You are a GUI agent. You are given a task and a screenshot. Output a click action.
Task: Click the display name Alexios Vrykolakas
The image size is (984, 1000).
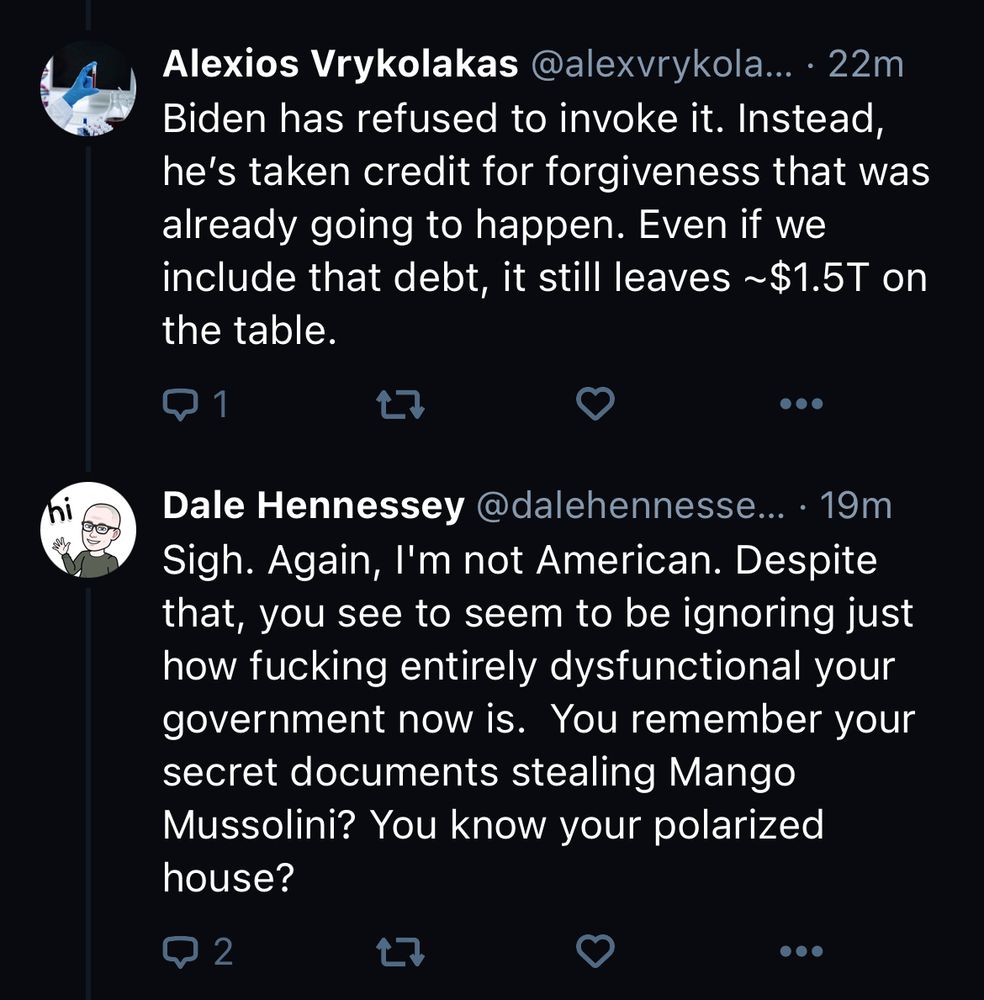coord(340,65)
